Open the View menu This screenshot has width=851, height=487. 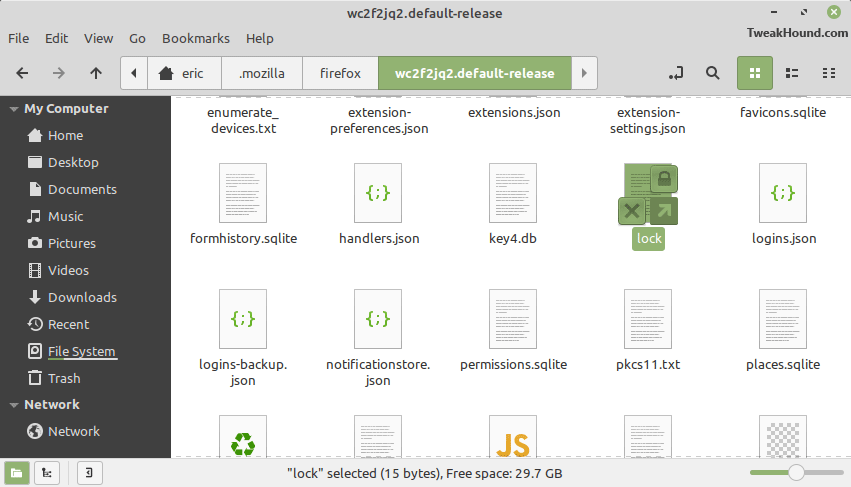point(98,39)
